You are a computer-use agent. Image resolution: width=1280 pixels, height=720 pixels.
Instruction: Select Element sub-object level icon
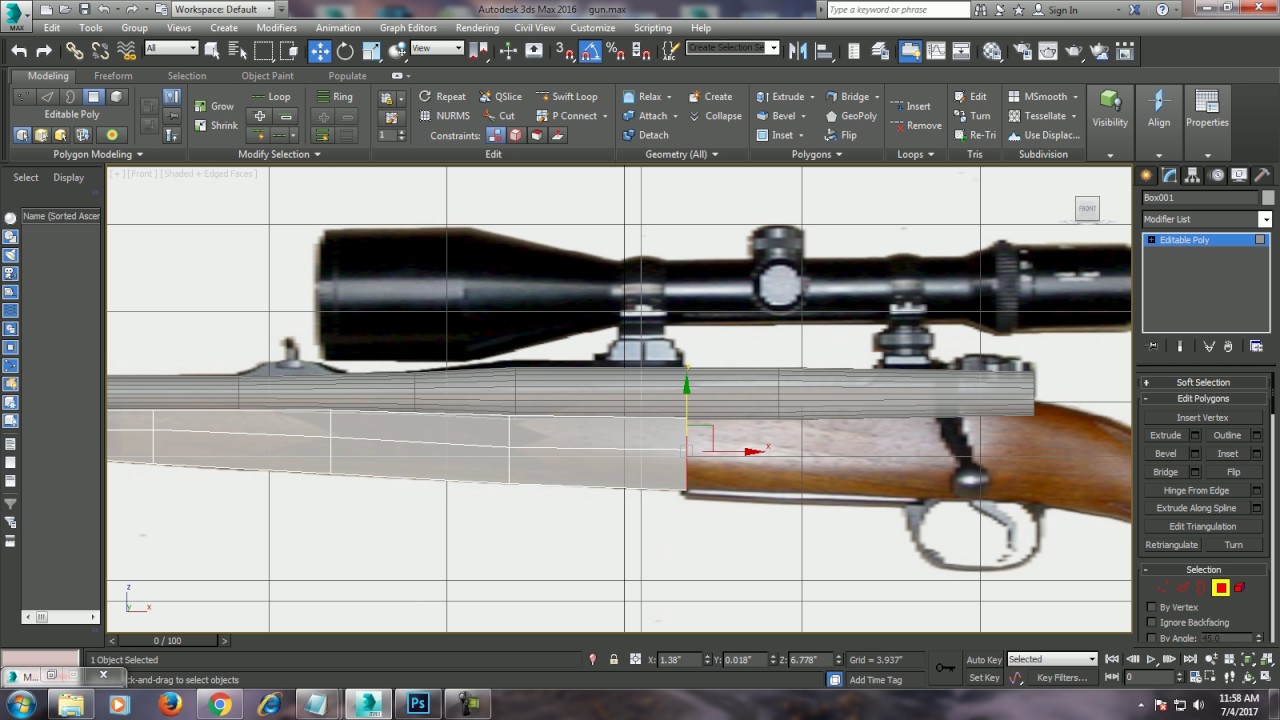click(1239, 588)
